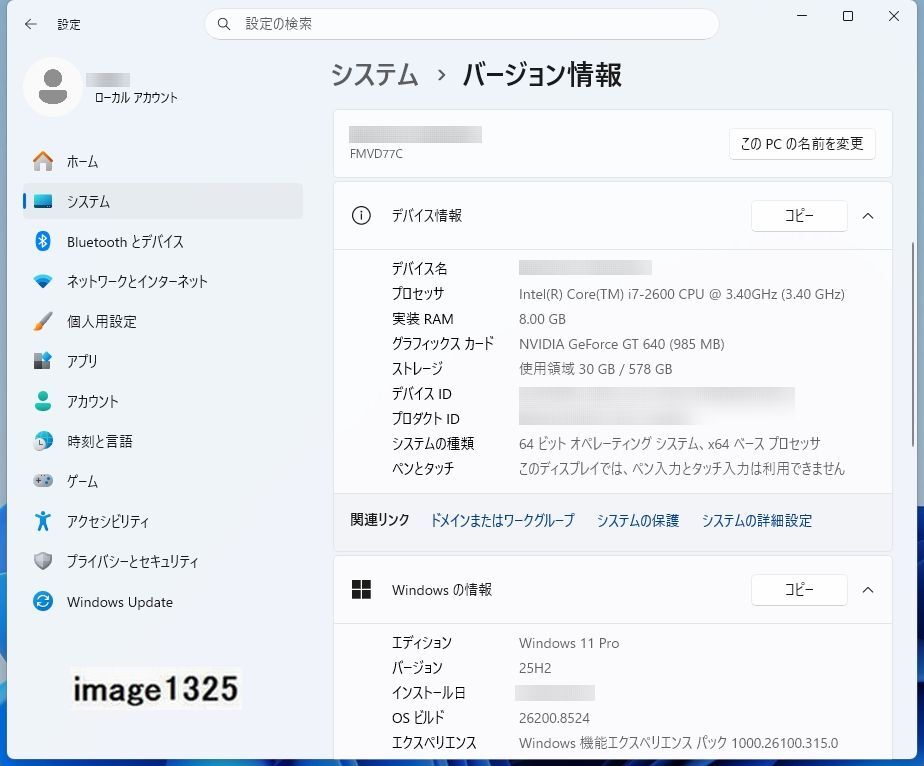Image resolution: width=924 pixels, height=766 pixels.
Task: Select NVIDIA GeForce GT 640 text
Action: (x=622, y=344)
